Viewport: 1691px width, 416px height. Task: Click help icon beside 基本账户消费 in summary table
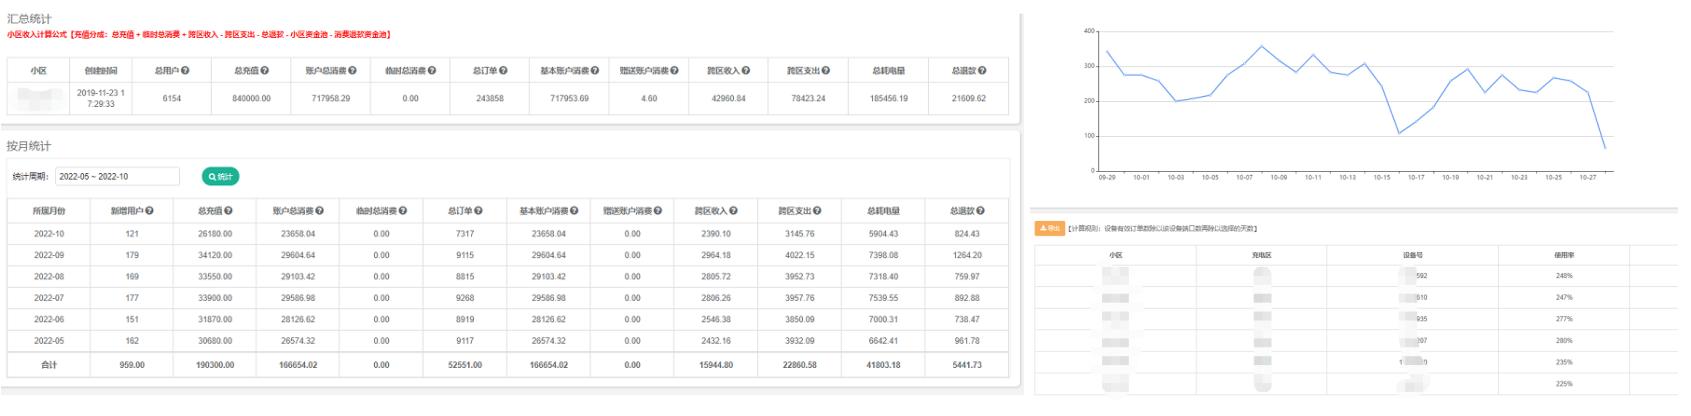(x=595, y=71)
